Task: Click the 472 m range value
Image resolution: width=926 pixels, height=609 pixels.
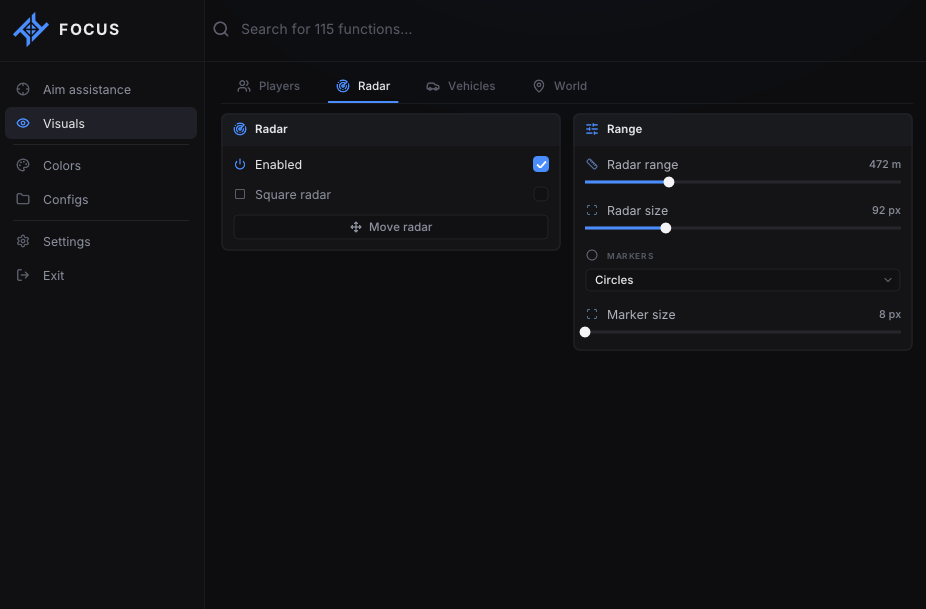Action: point(885,164)
